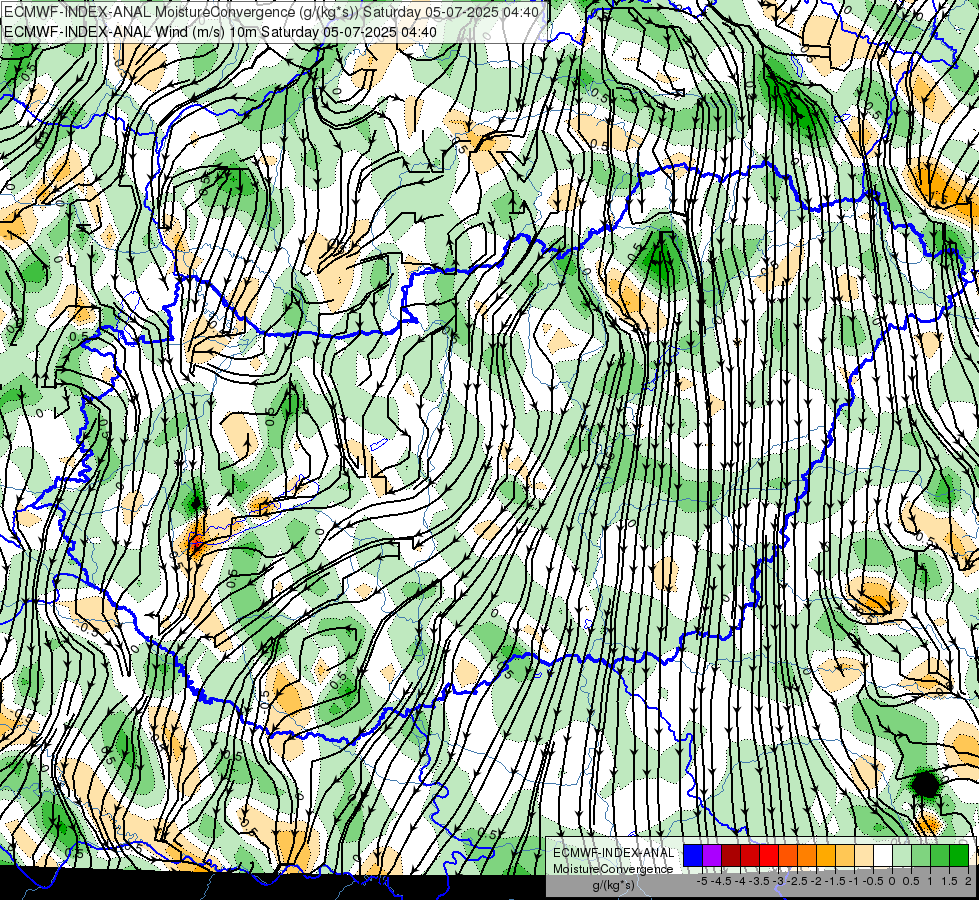979x900 pixels.
Task: Click the orange swatch between -2.5 and -2
Action: click(807, 855)
